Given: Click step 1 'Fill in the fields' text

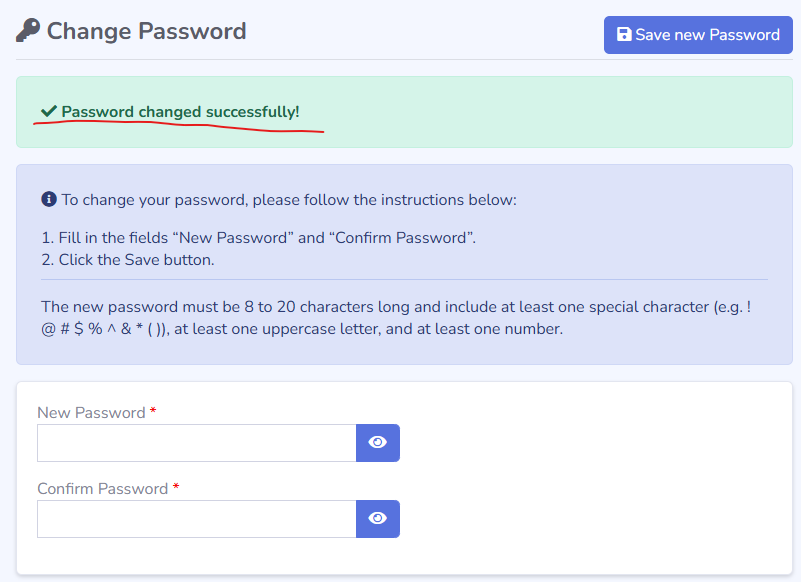Looking at the screenshot, I should click(259, 238).
